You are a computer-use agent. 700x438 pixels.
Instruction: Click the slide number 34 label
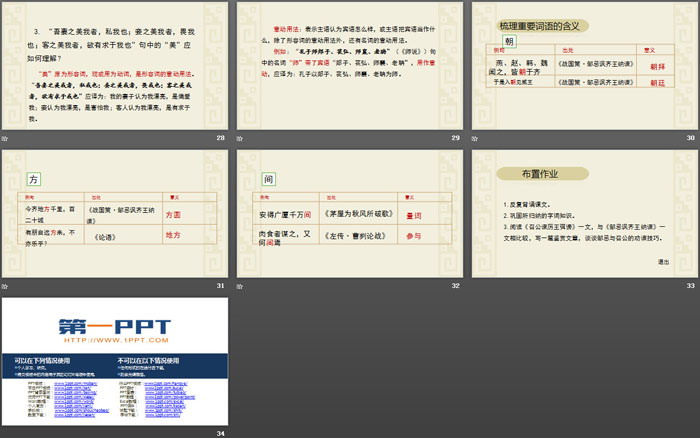click(x=220, y=432)
